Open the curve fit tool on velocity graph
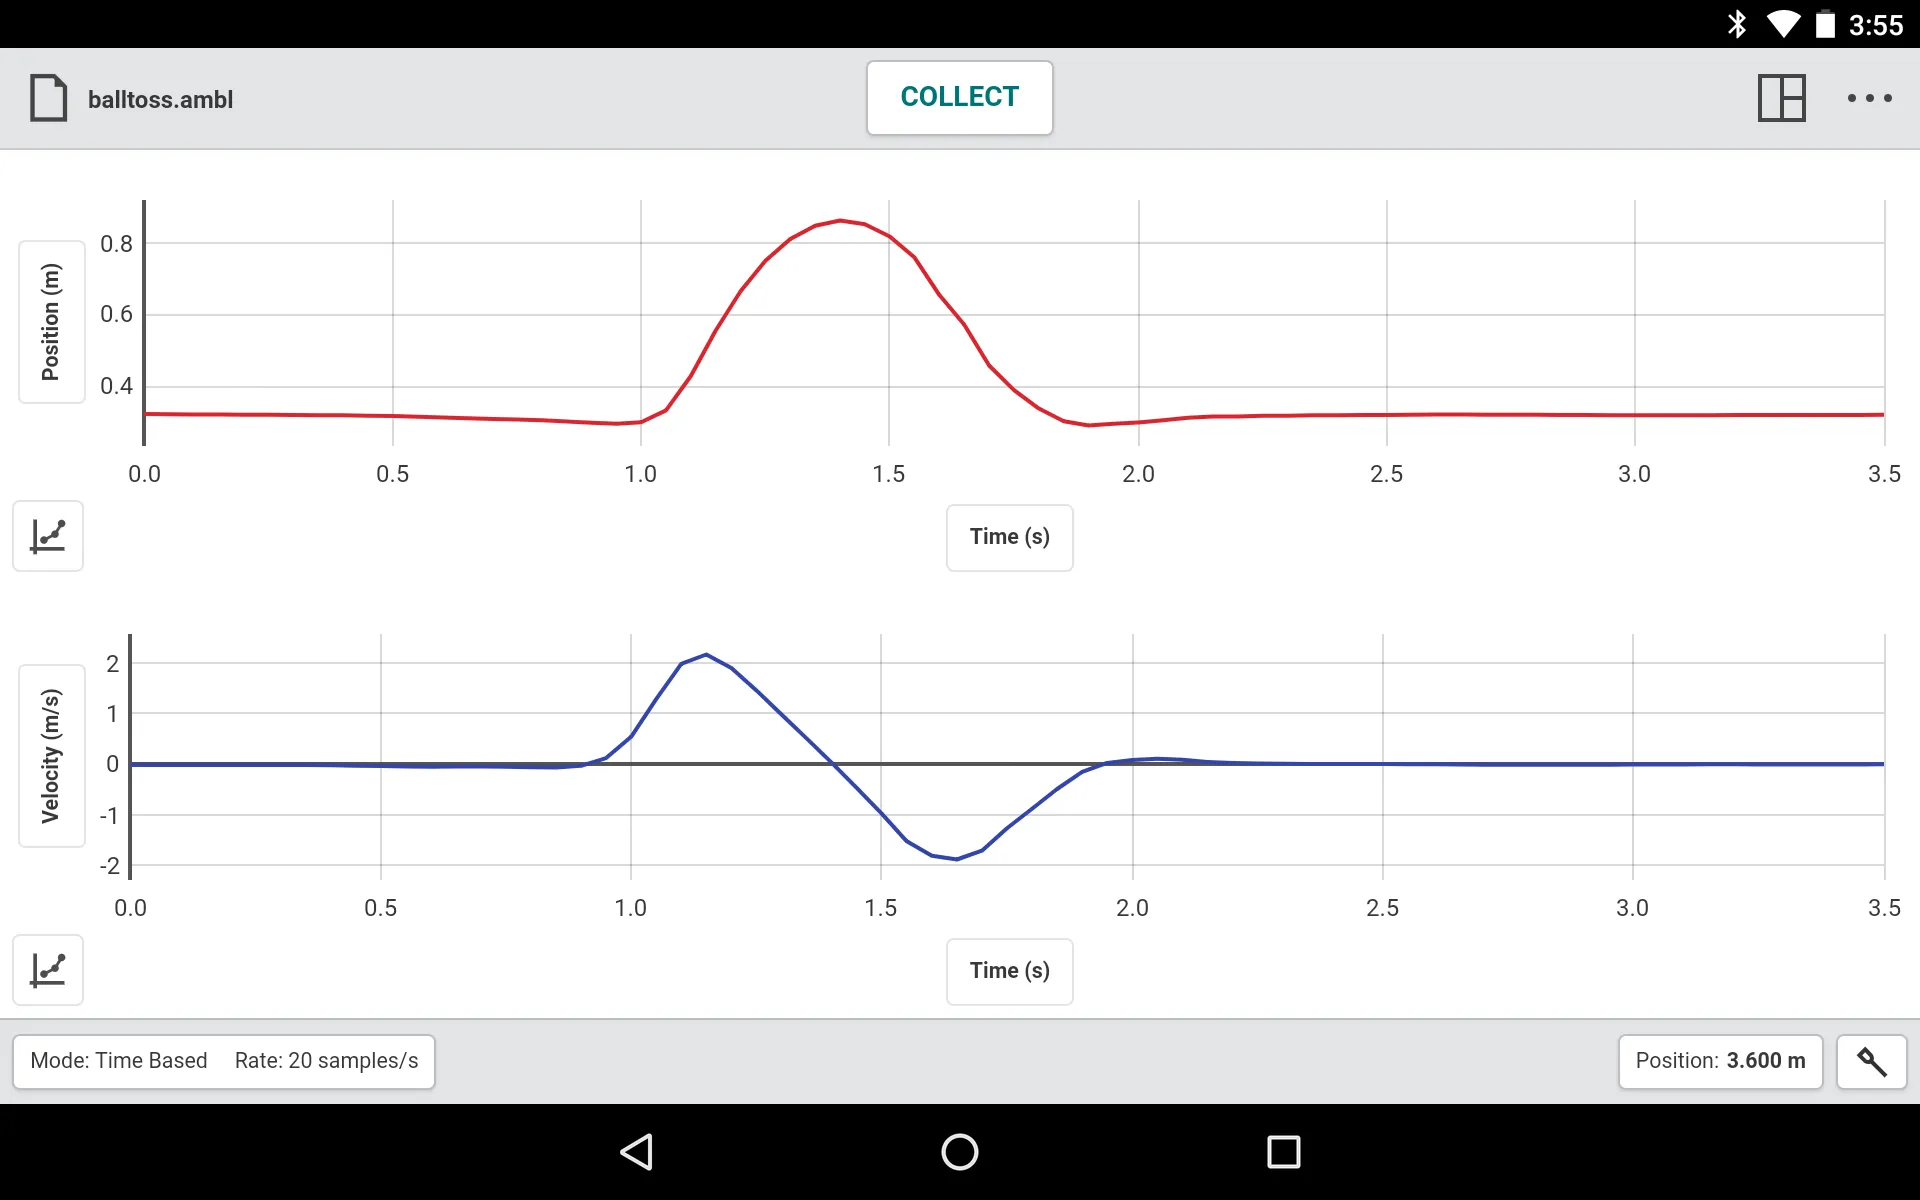Viewport: 1920px width, 1200px height. coord(46,969)
